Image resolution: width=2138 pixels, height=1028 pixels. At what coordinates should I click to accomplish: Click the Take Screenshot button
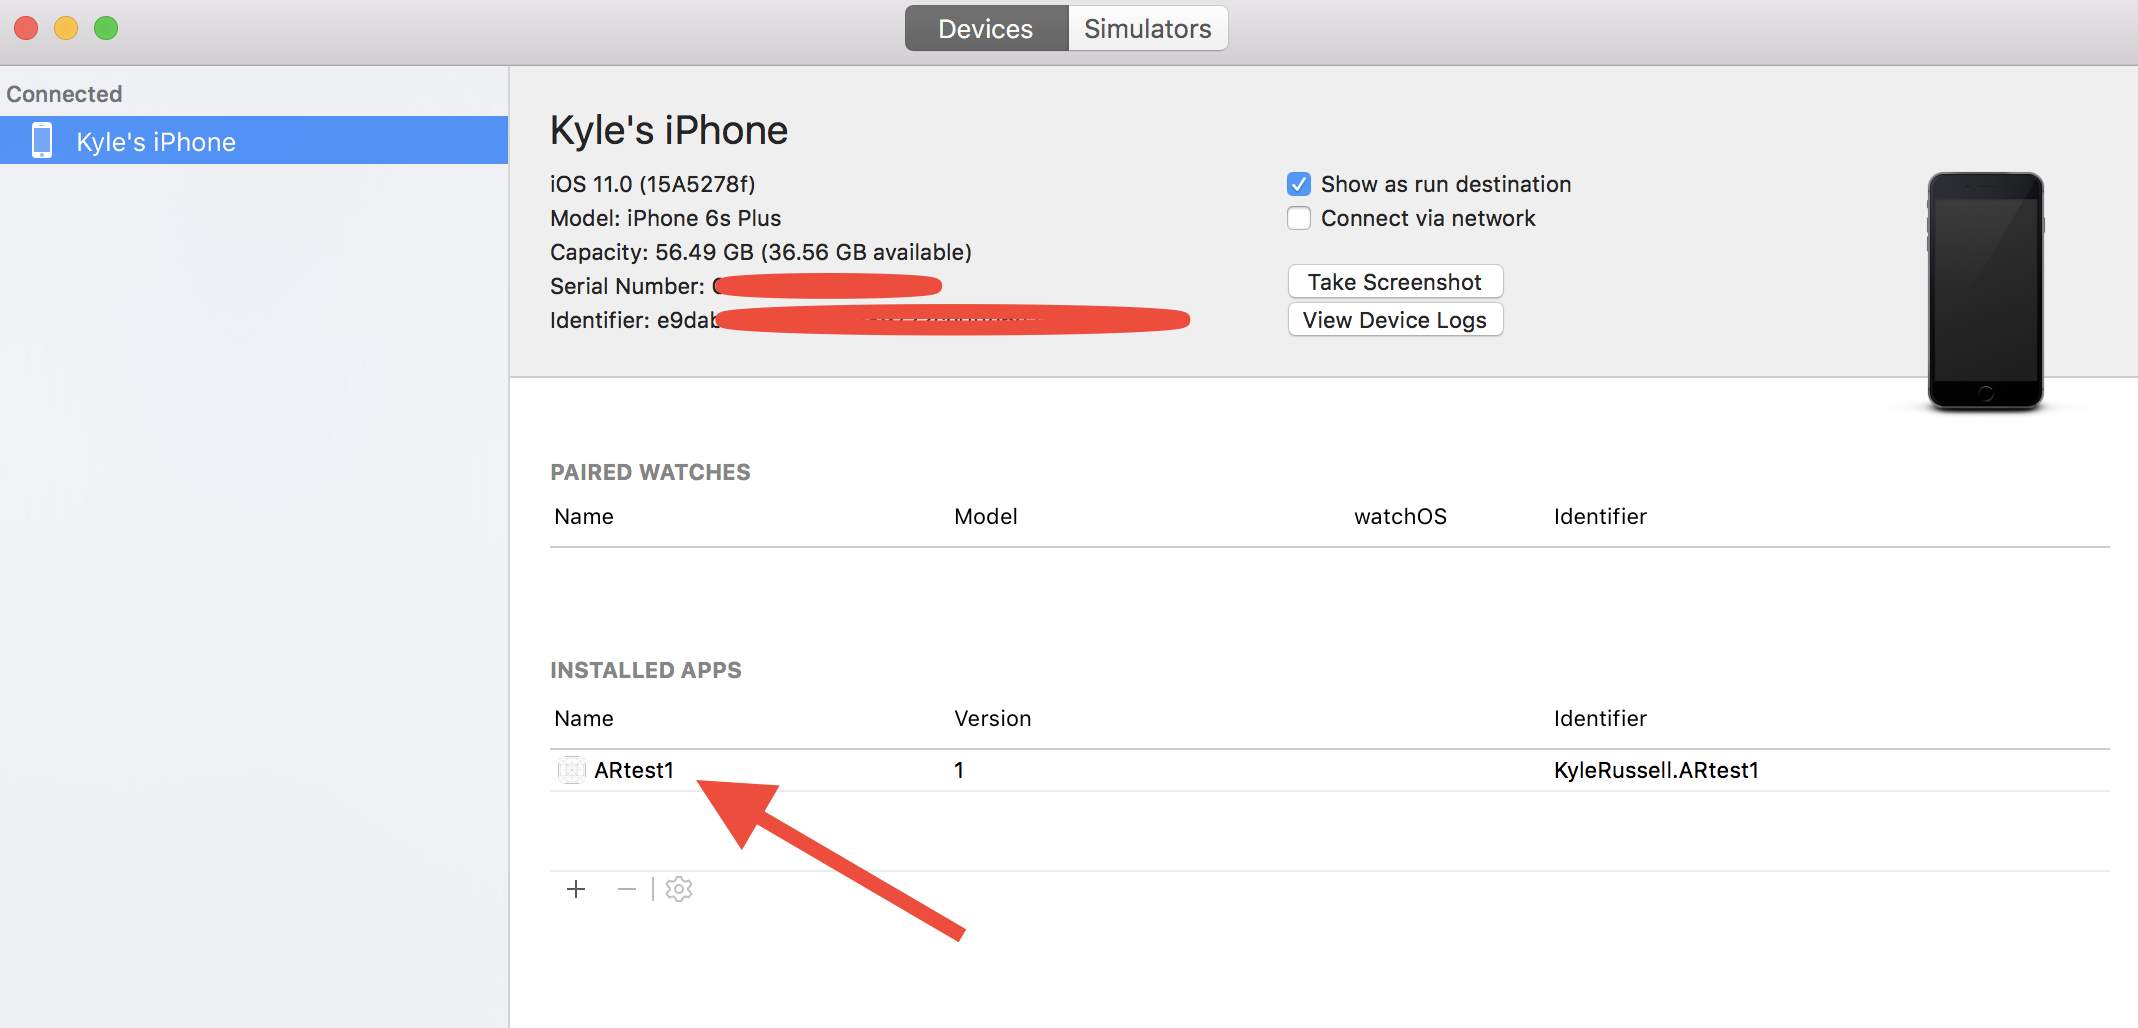tap(1395, 282)
